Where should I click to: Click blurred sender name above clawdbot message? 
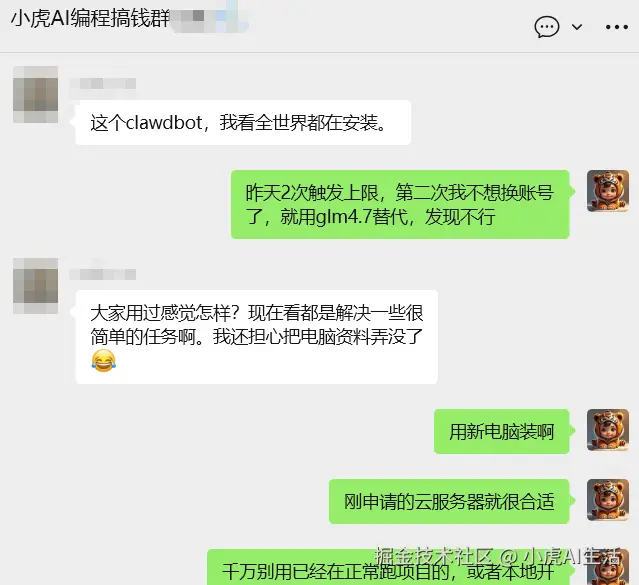point(102,84)
